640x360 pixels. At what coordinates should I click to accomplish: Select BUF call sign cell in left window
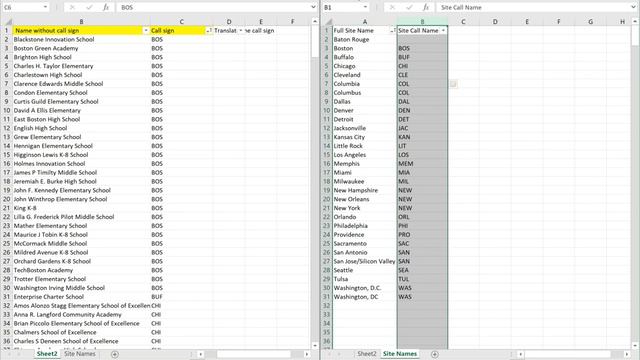181,297
